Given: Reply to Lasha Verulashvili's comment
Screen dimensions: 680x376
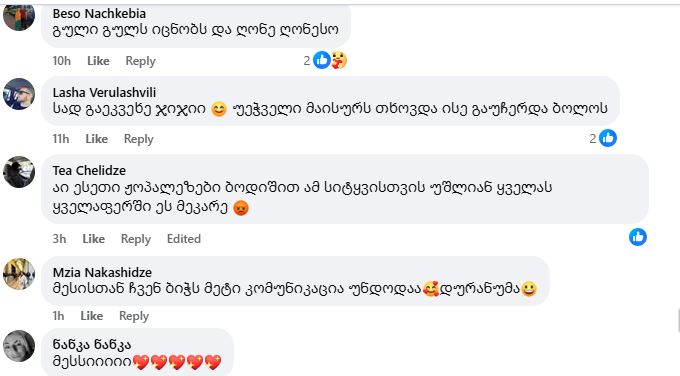Looking at the screenshot, I should click(x=138, y=139).
